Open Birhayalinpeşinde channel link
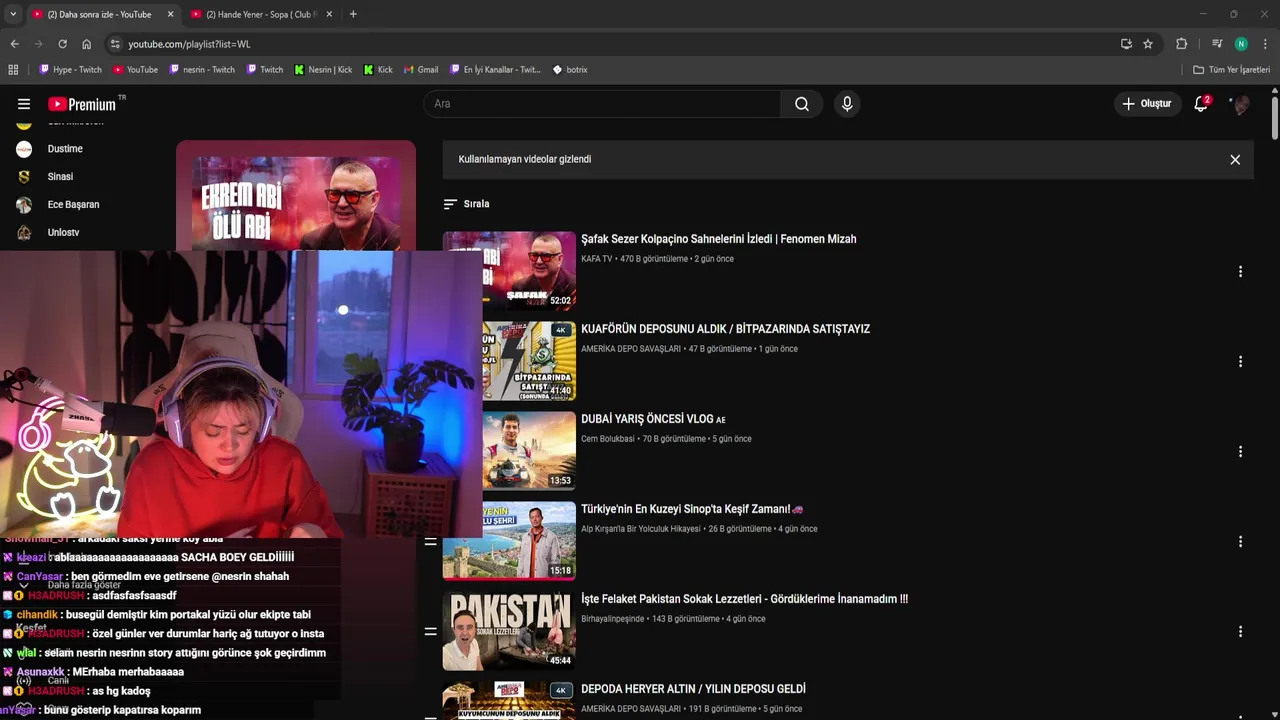 coord(613,619)
